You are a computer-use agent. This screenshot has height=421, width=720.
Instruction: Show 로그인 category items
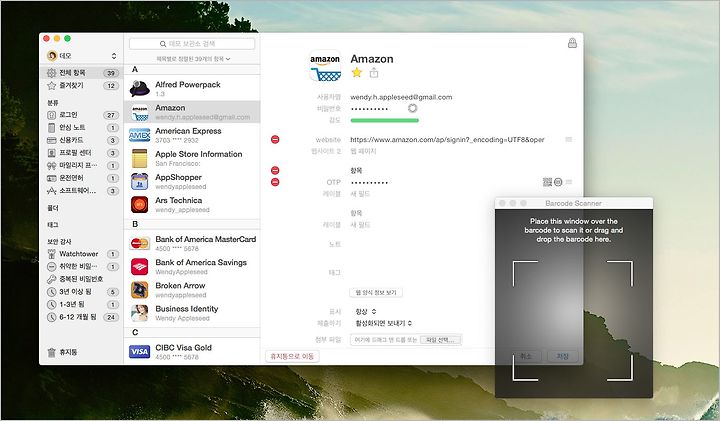tap(82, 115)
